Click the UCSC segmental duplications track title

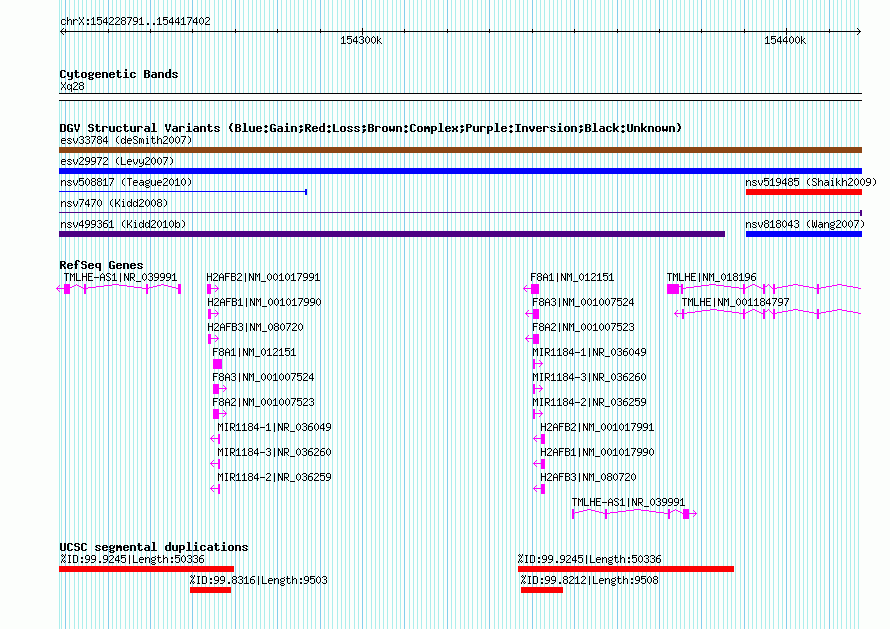(153, 547)
